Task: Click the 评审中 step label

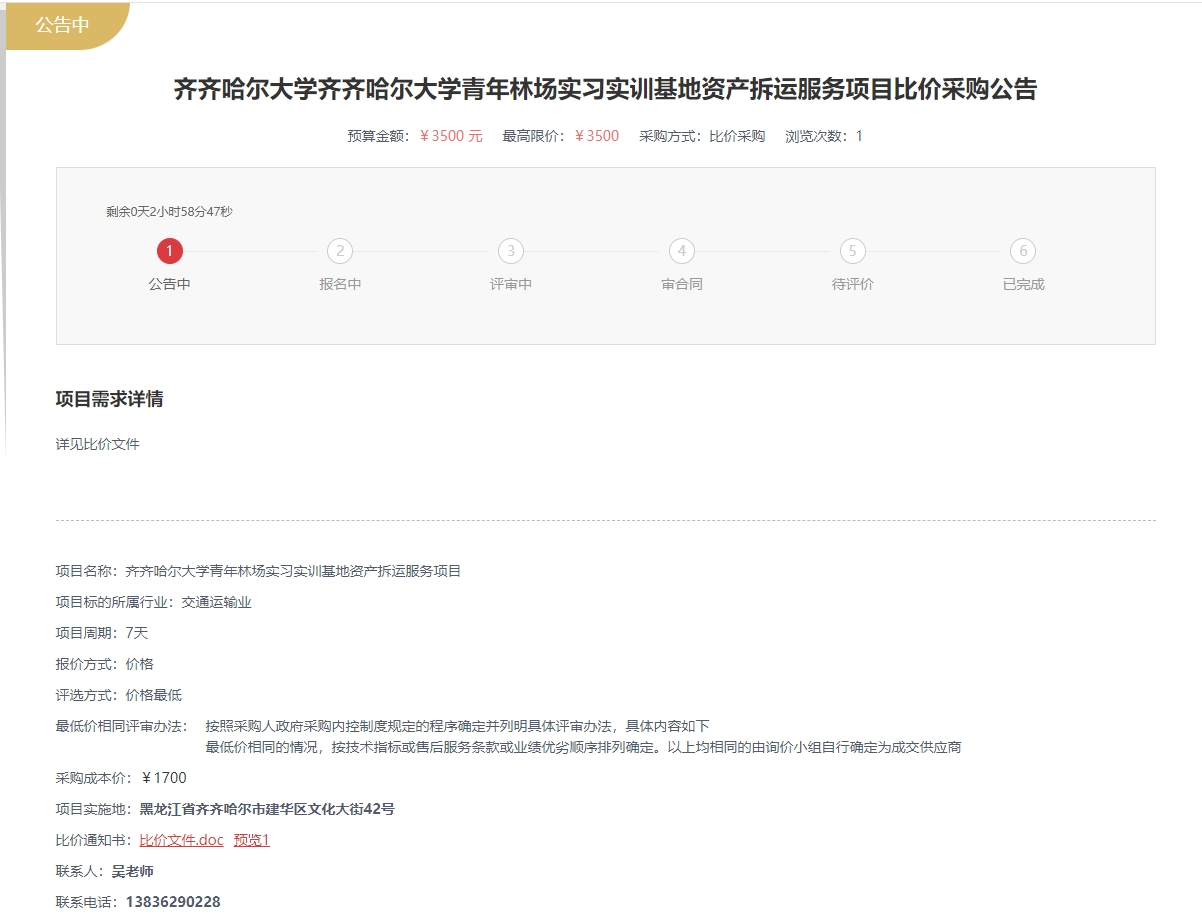Action: pyautogui.click(x=511, y=284)
